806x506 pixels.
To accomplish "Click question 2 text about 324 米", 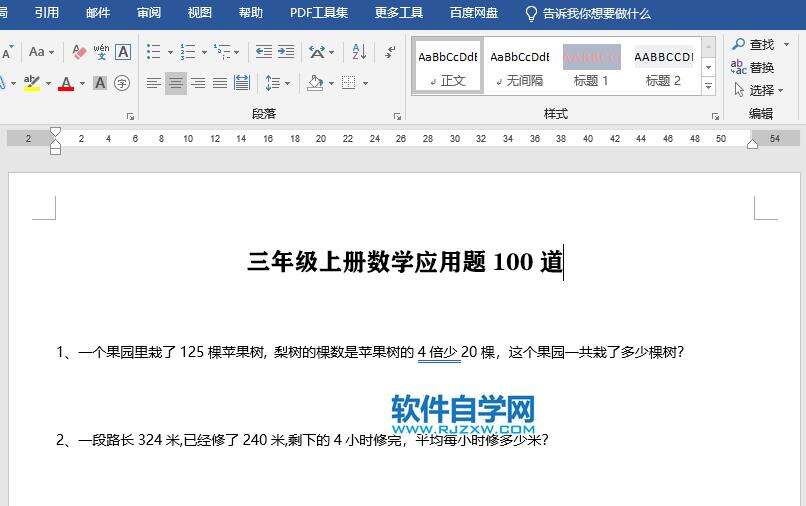I will pyautogui.click(x=302, y=440).
